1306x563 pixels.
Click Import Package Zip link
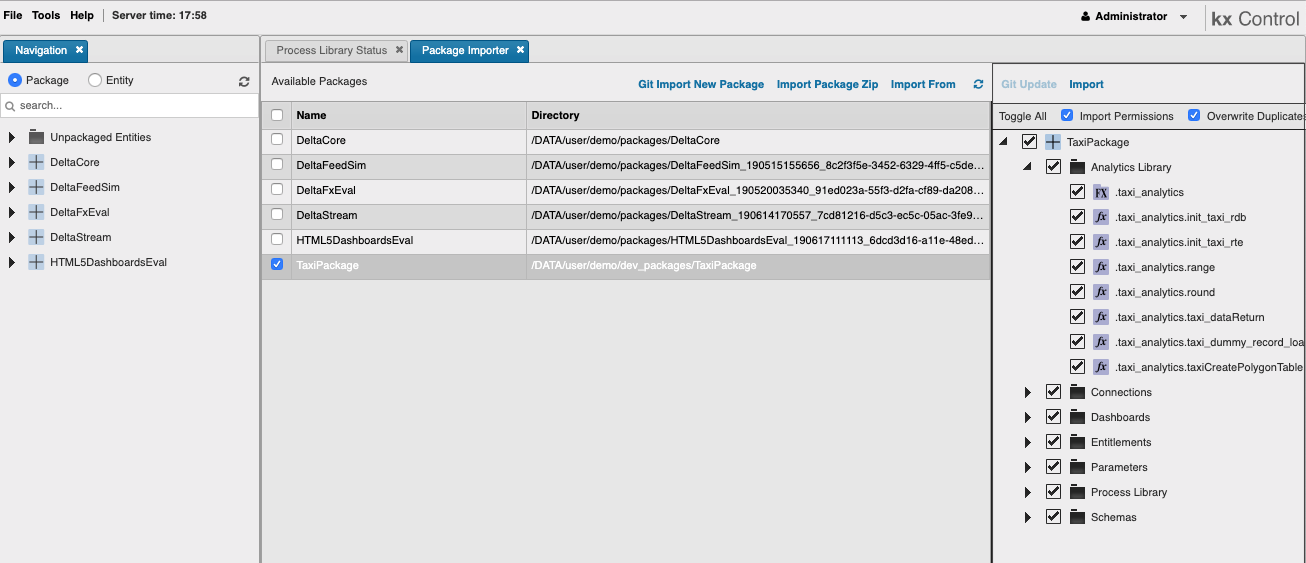[827, 85]
